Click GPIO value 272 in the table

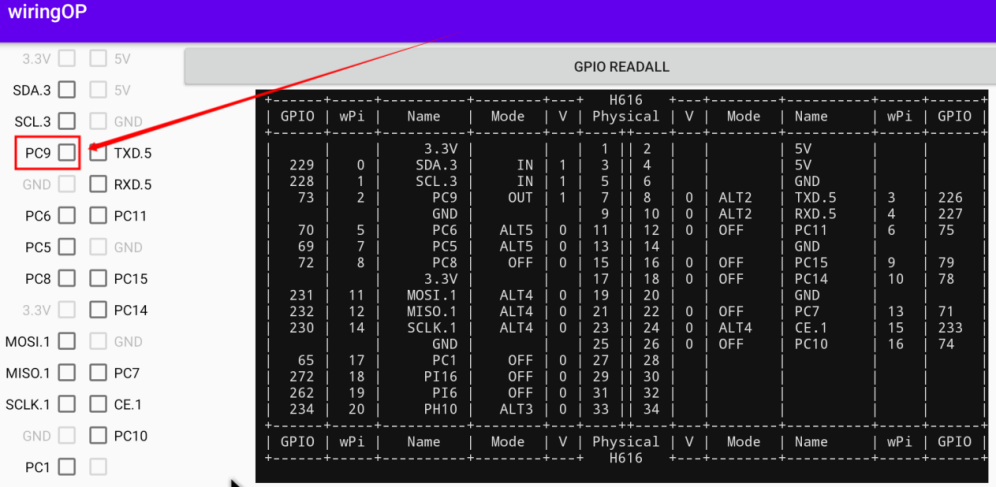click(302, 377)
